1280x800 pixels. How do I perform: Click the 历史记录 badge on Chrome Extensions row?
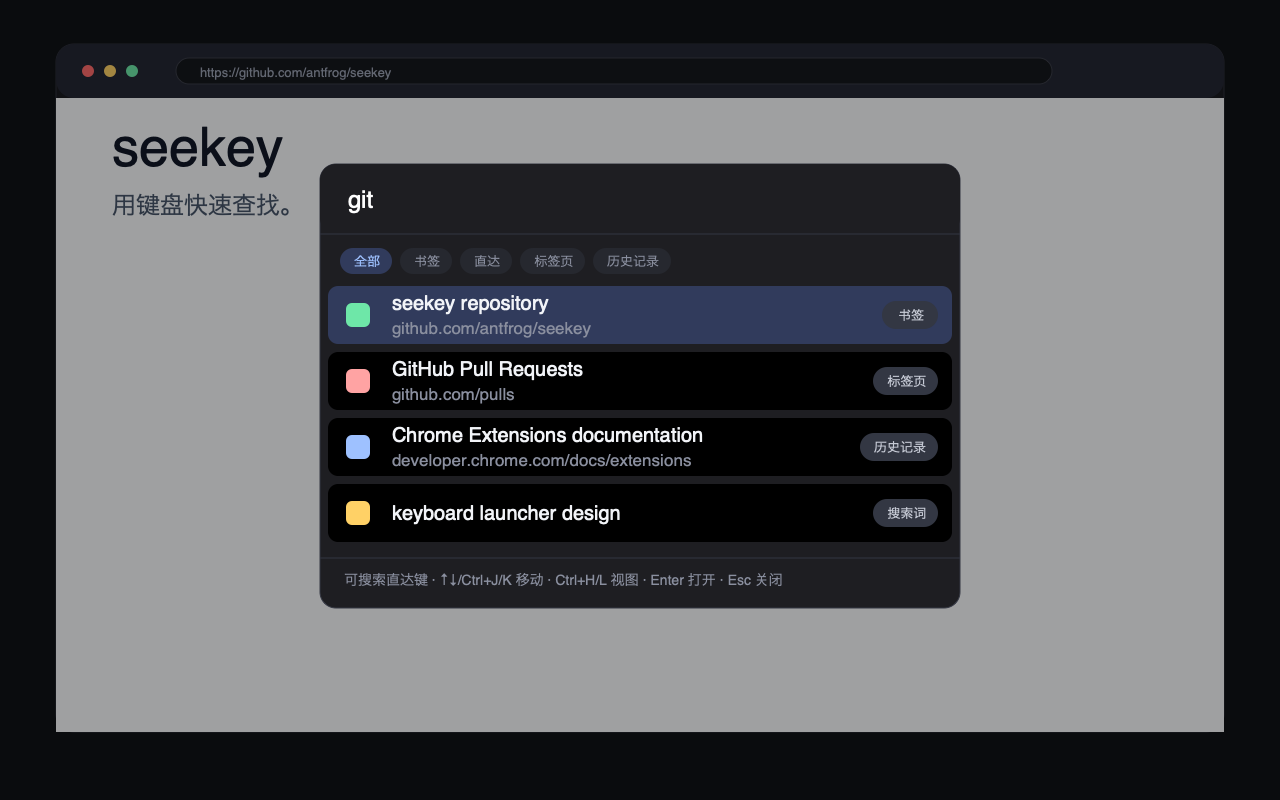tap(899, 447)
